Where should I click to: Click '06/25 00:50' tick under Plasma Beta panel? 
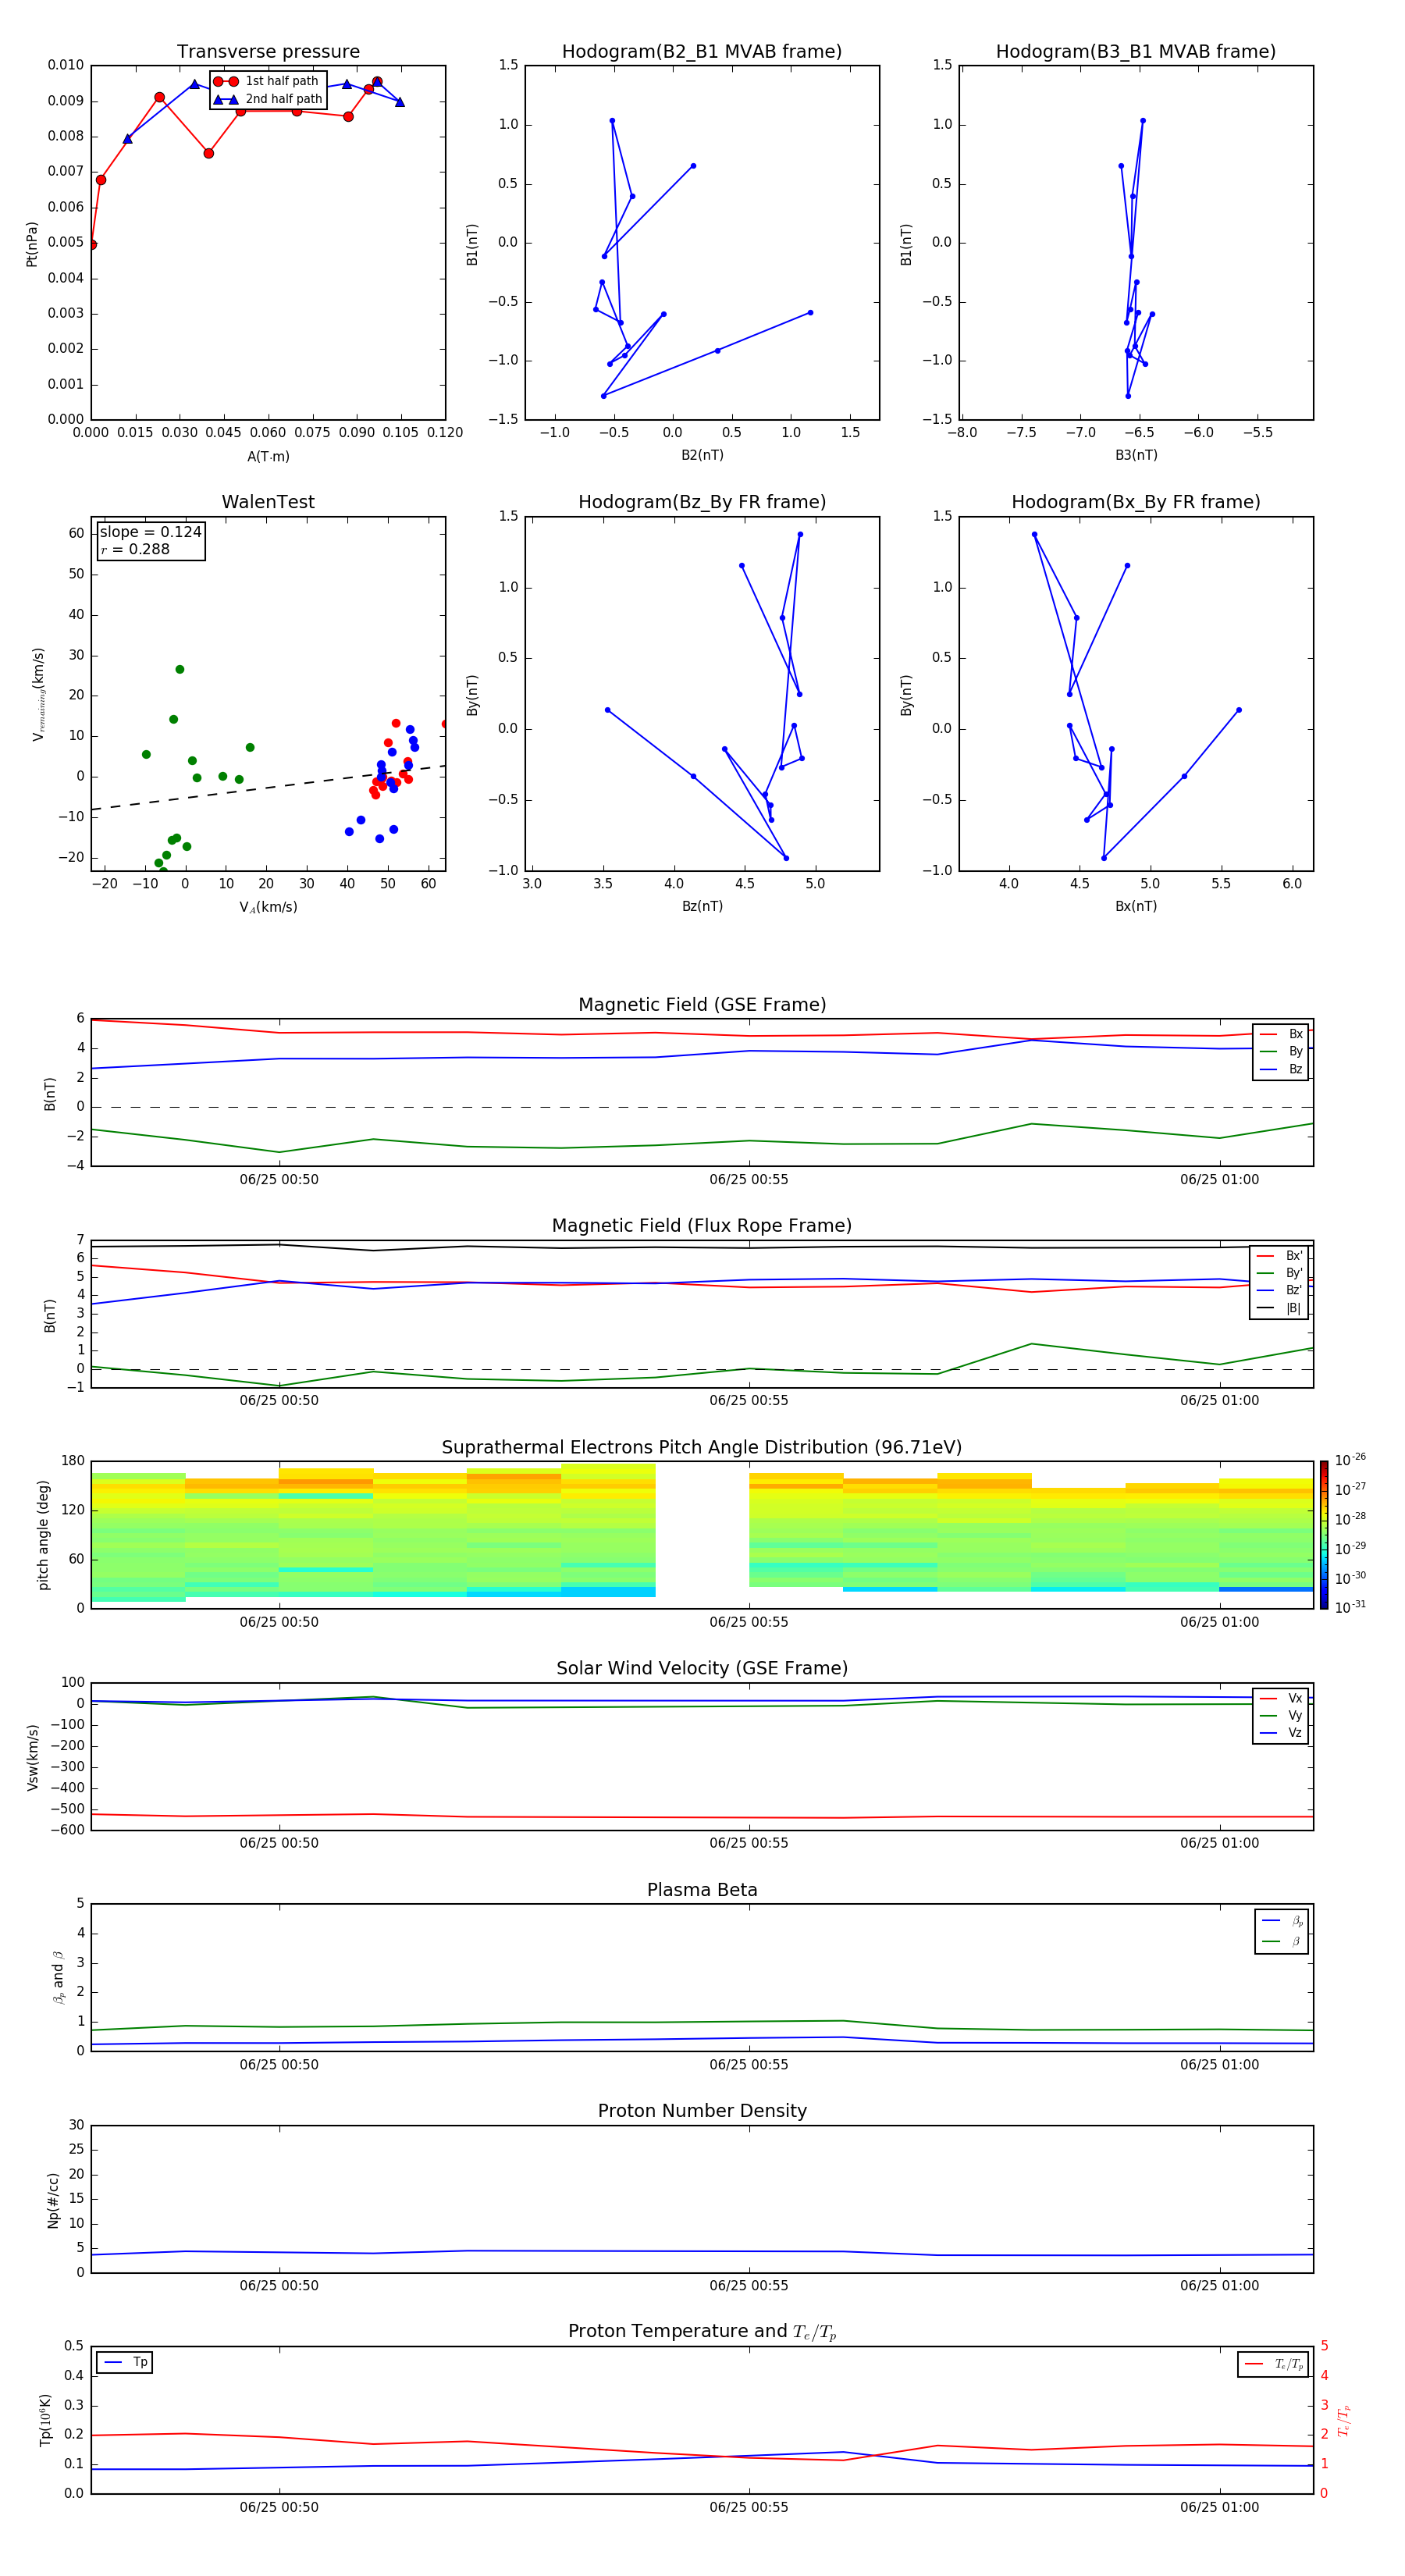point(279,2064)
